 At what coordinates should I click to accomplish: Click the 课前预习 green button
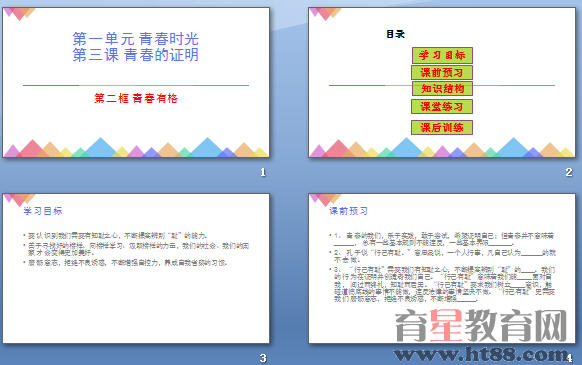pos(442,72)
